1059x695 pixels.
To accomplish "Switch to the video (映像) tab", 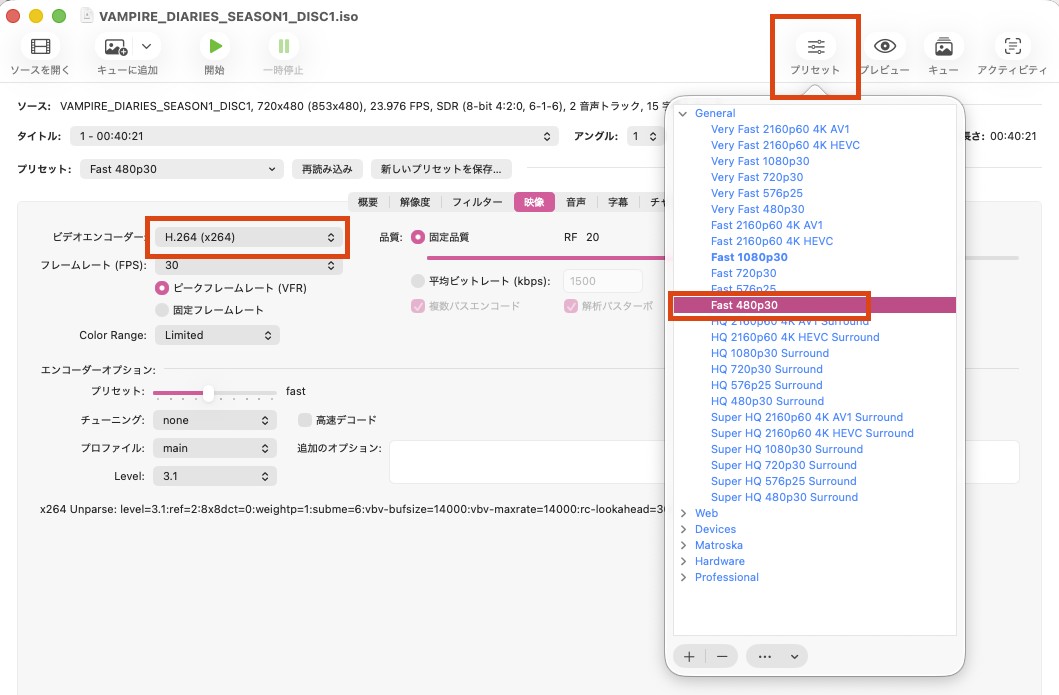I will click(x=534, y=202).
